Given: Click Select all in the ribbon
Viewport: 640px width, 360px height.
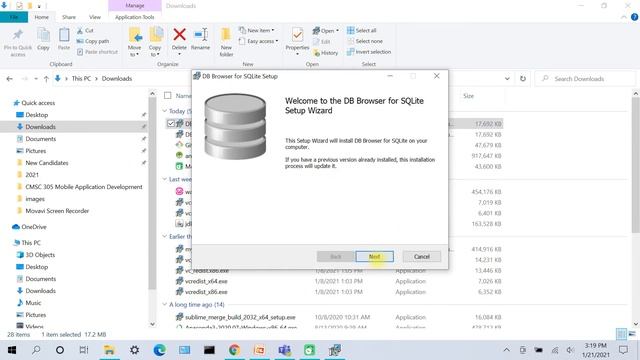Looking at the screenshot, I should (362, 30).
